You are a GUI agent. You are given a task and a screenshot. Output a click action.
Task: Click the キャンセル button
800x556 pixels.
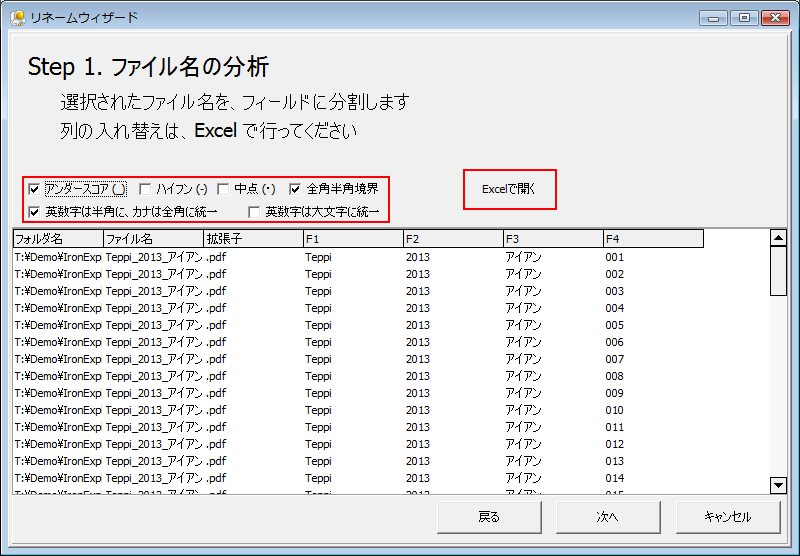point(728,517)
